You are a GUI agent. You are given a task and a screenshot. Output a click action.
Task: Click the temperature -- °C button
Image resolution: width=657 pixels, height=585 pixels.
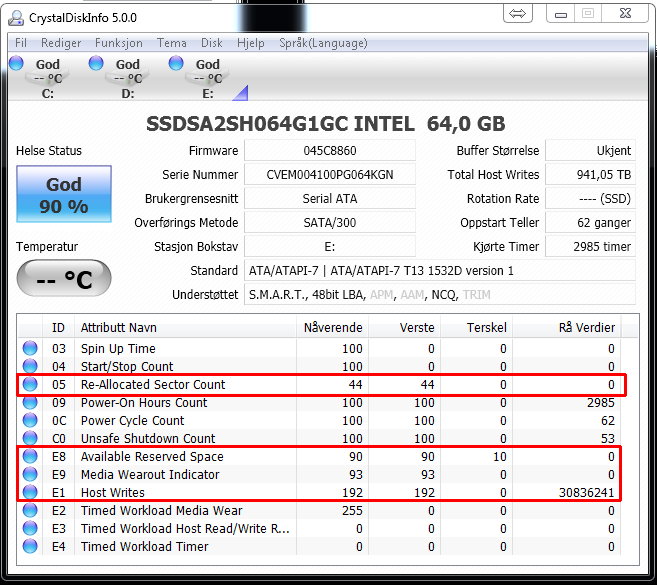[x=64, y=278]
